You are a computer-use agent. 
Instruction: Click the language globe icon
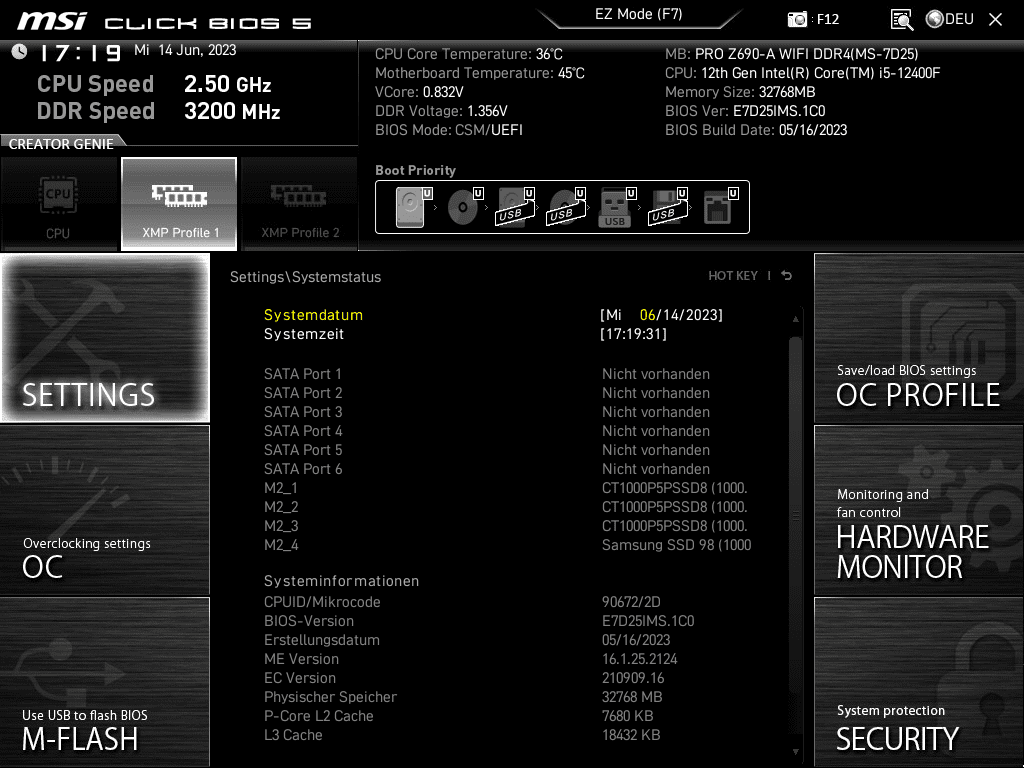[x=935, y=19]
